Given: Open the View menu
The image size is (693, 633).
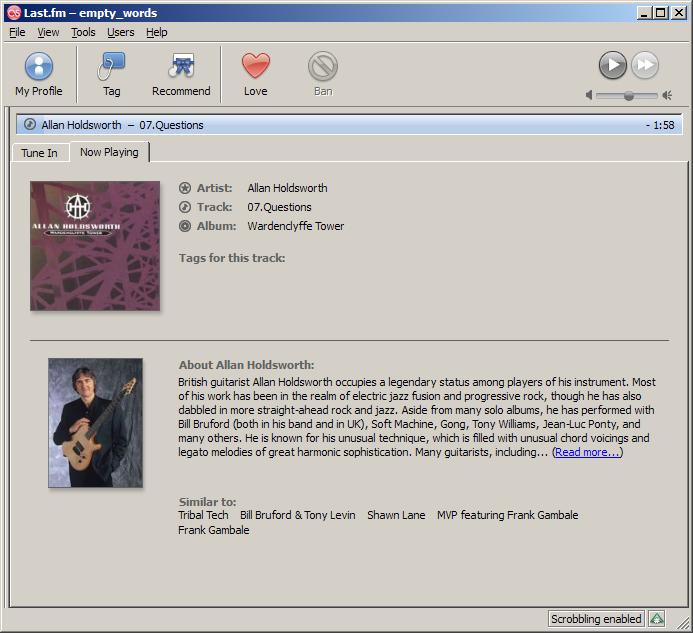Looking at the screenshot, I should pos(48,32).
